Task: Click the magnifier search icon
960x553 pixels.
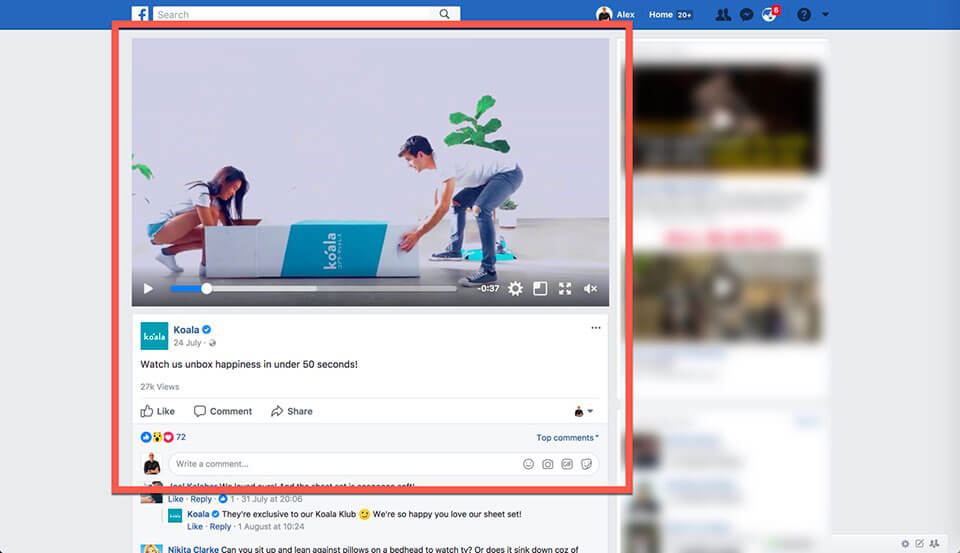Action: 444,14
